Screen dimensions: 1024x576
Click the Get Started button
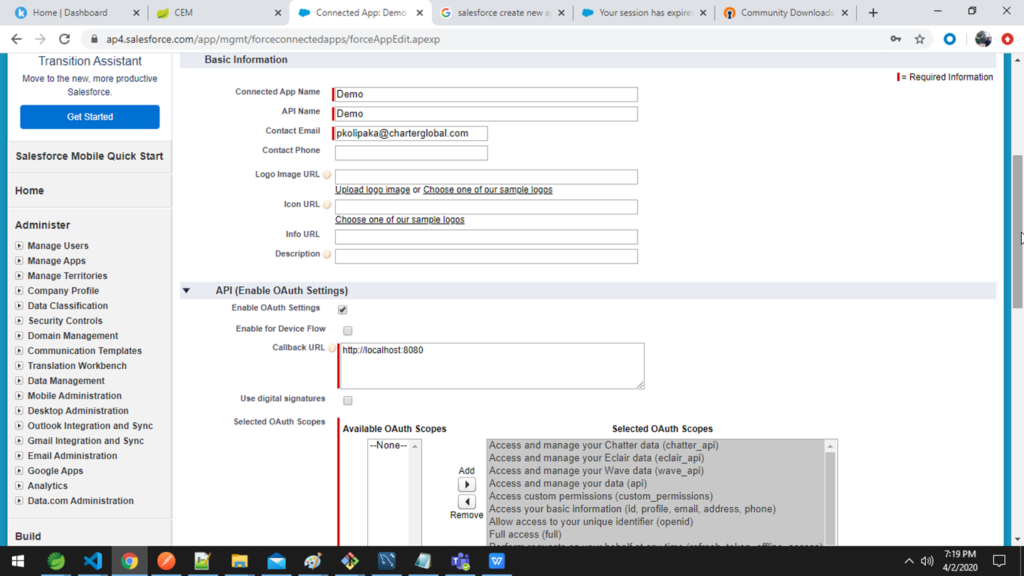(x=89, y=117)
